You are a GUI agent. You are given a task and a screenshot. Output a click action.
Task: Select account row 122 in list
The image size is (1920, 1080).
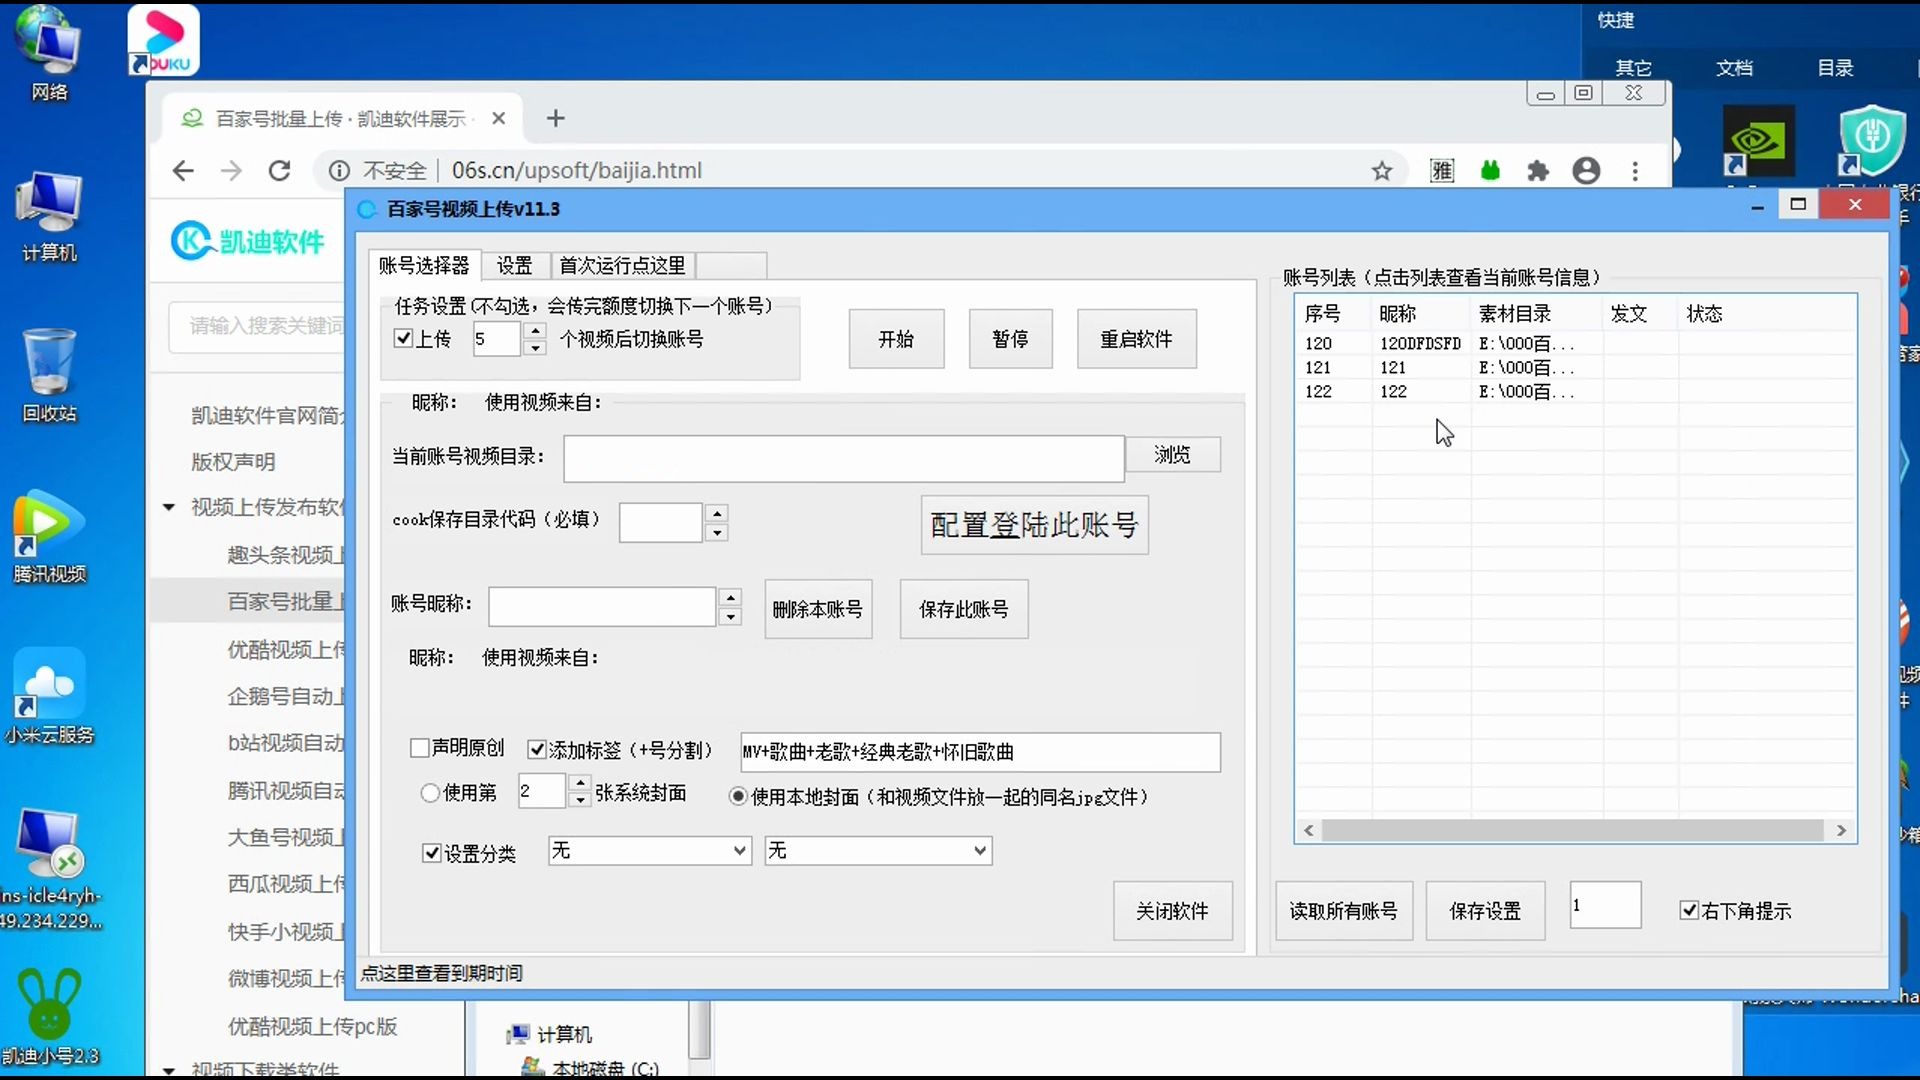[1575, 391]
